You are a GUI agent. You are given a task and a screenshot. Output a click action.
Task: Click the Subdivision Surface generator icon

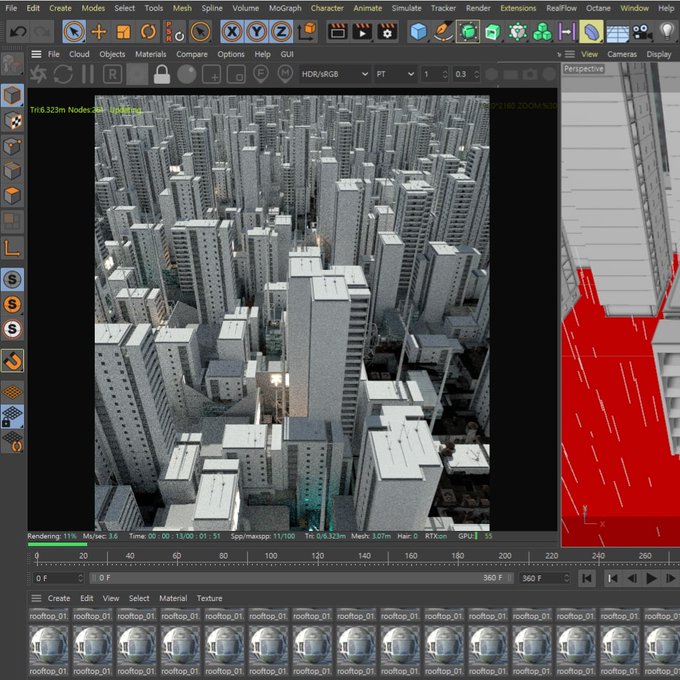pyautogui.click(x=468, y=32)
